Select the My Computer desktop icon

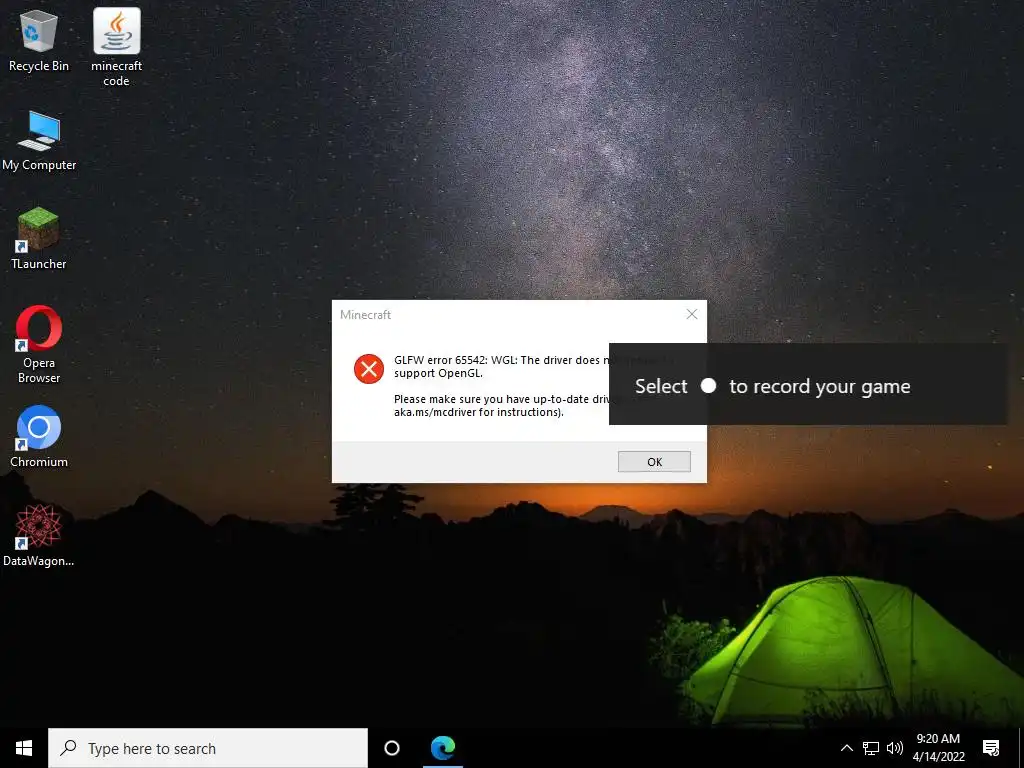coord(39,140)
